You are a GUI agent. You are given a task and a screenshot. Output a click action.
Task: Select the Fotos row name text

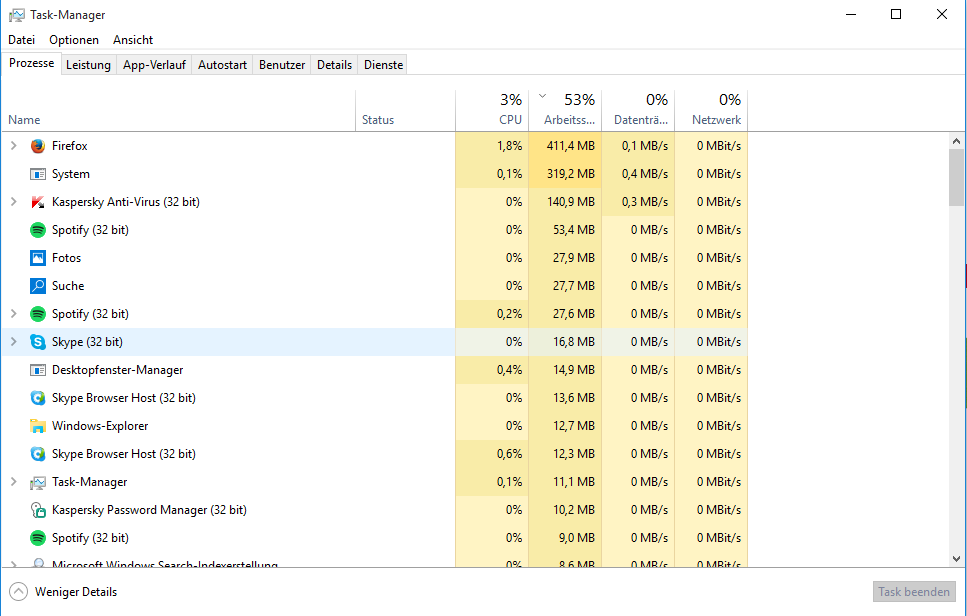pos(66,258)
